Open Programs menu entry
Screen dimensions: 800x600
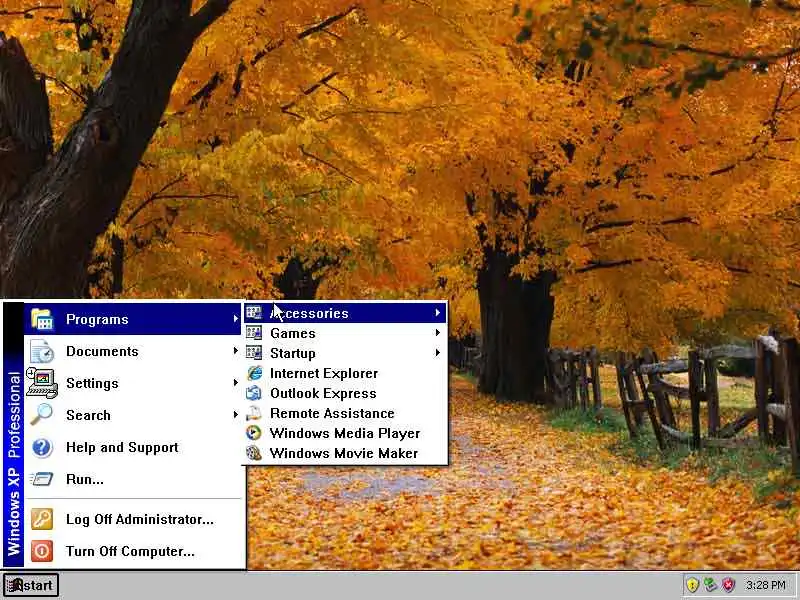point(133,319)
